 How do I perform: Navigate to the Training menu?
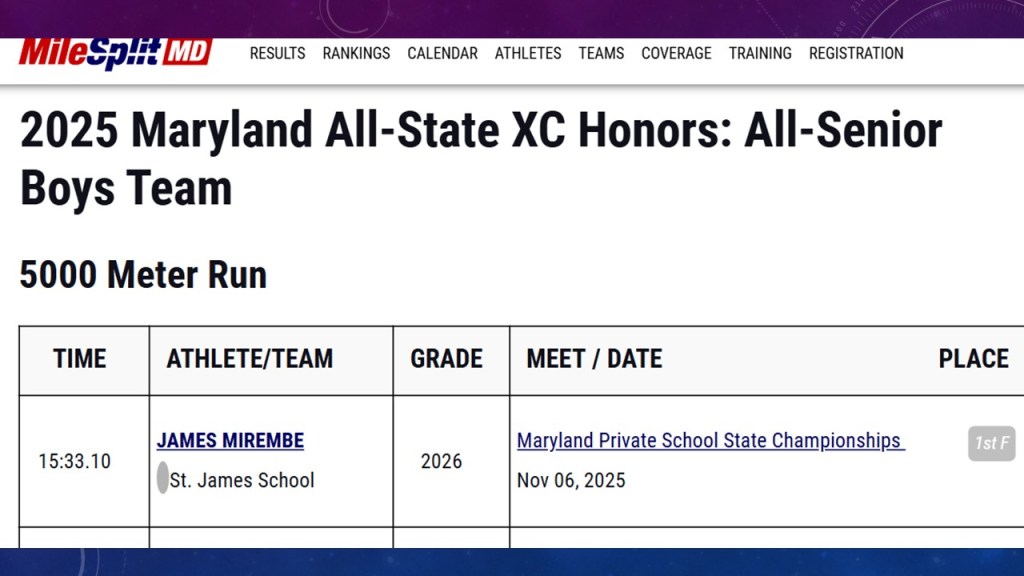(x=760, y=53)
